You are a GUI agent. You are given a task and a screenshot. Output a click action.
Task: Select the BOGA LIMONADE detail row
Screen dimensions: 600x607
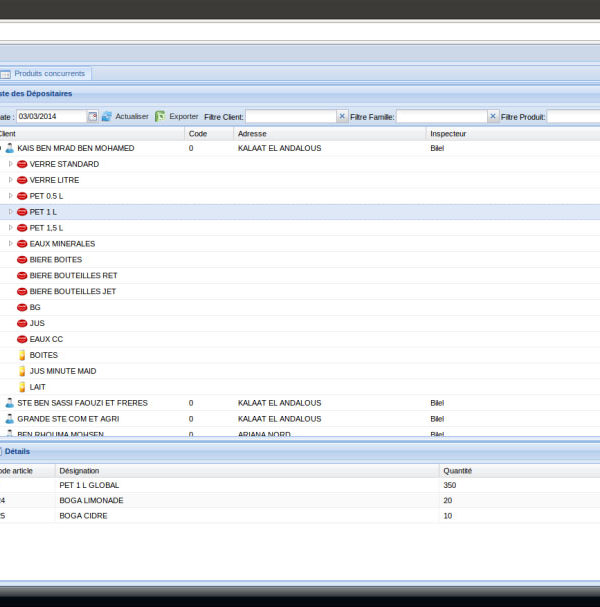91,500
